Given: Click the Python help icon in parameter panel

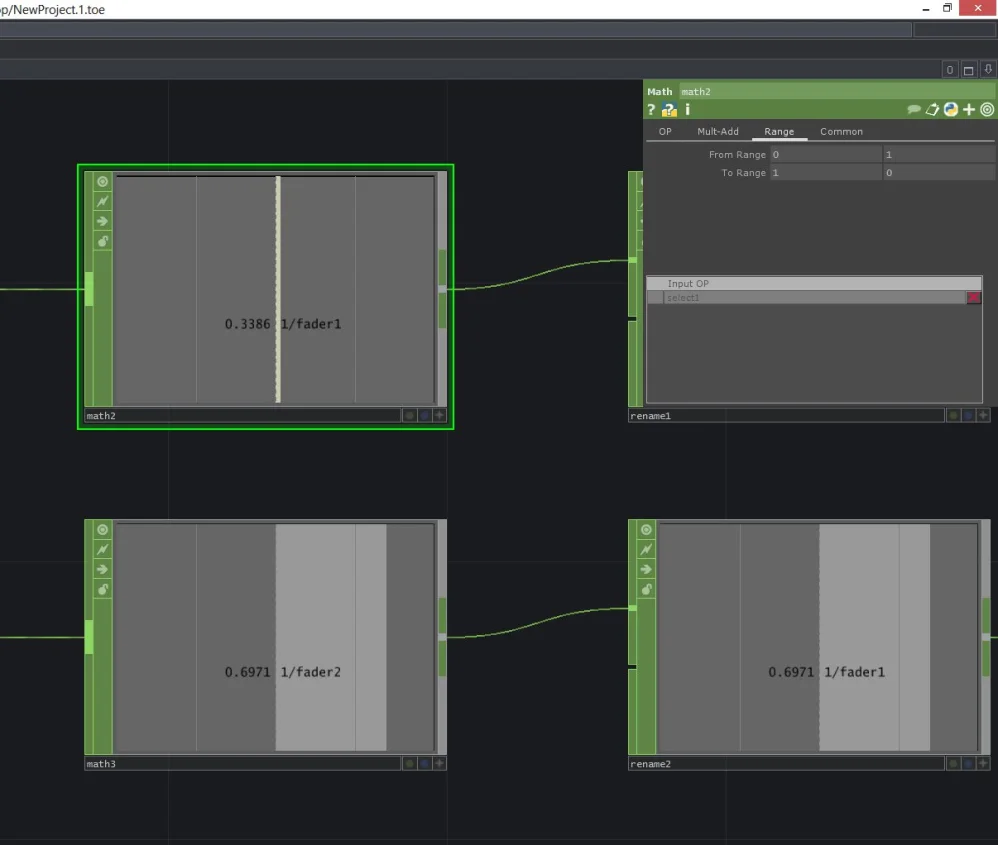Looking at the screenshot, I should tap(669, 110).
